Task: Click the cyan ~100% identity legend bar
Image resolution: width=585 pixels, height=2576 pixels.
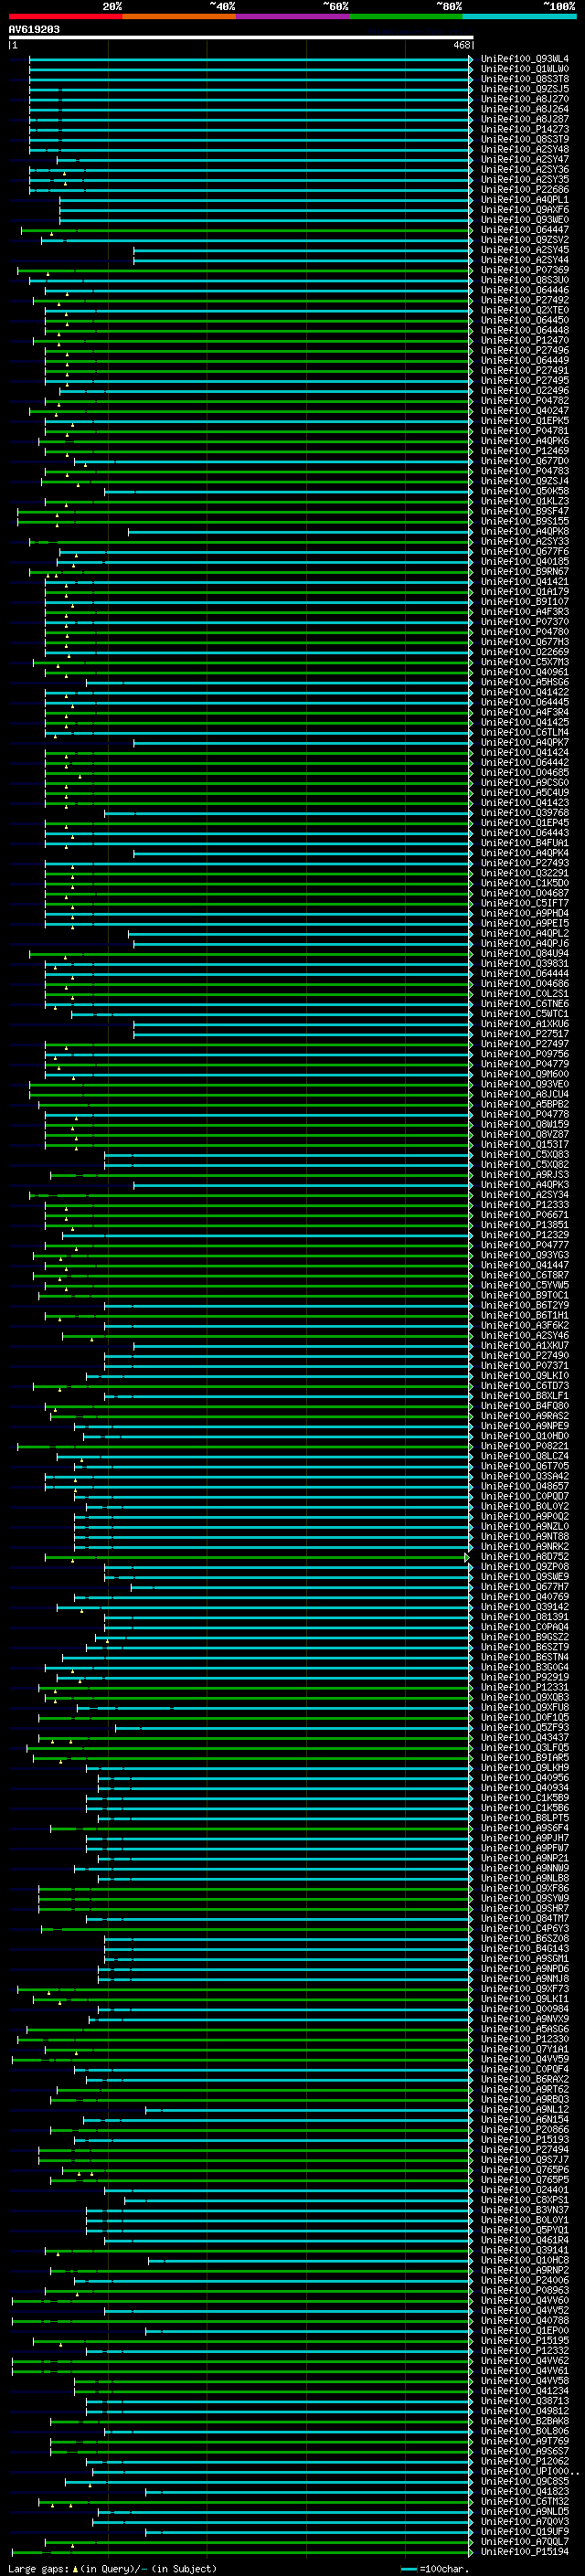Action: point(519,16)
